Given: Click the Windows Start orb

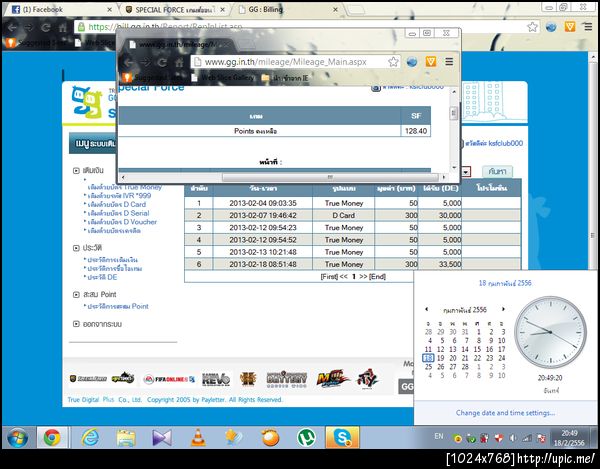Looking at the screenshot, I should coord(18,438).
